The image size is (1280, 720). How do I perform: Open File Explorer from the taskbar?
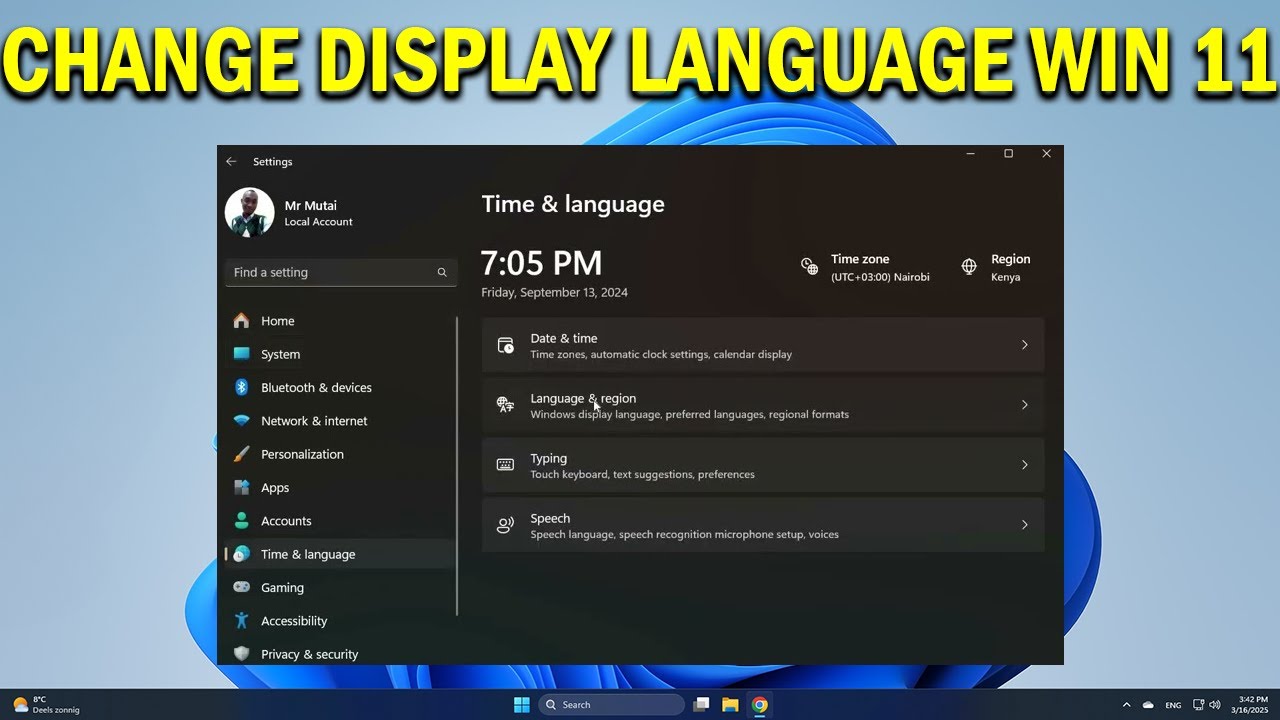pyautogui.click(x=730, y=705)
